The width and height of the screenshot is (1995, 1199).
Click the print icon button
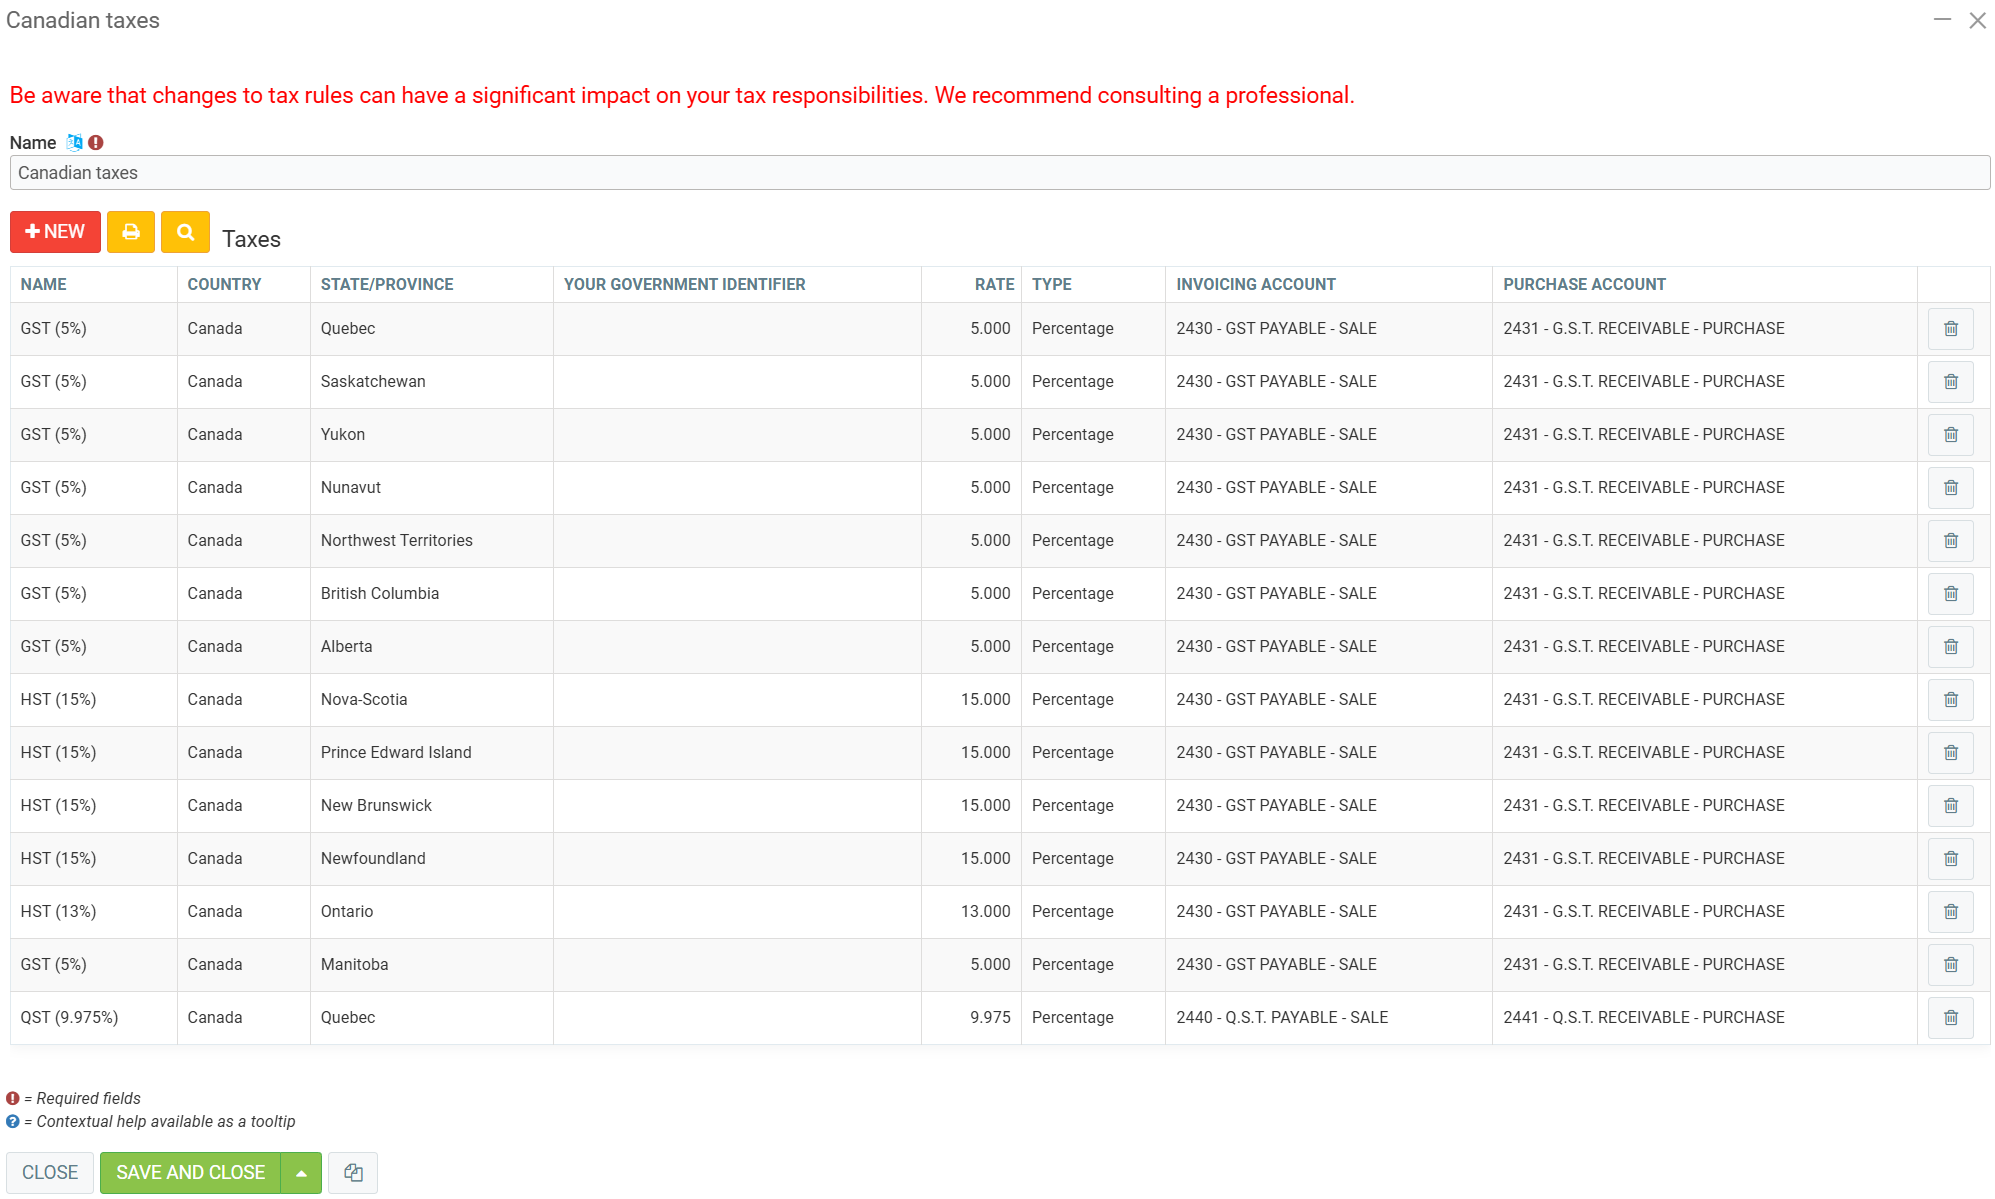131,232
